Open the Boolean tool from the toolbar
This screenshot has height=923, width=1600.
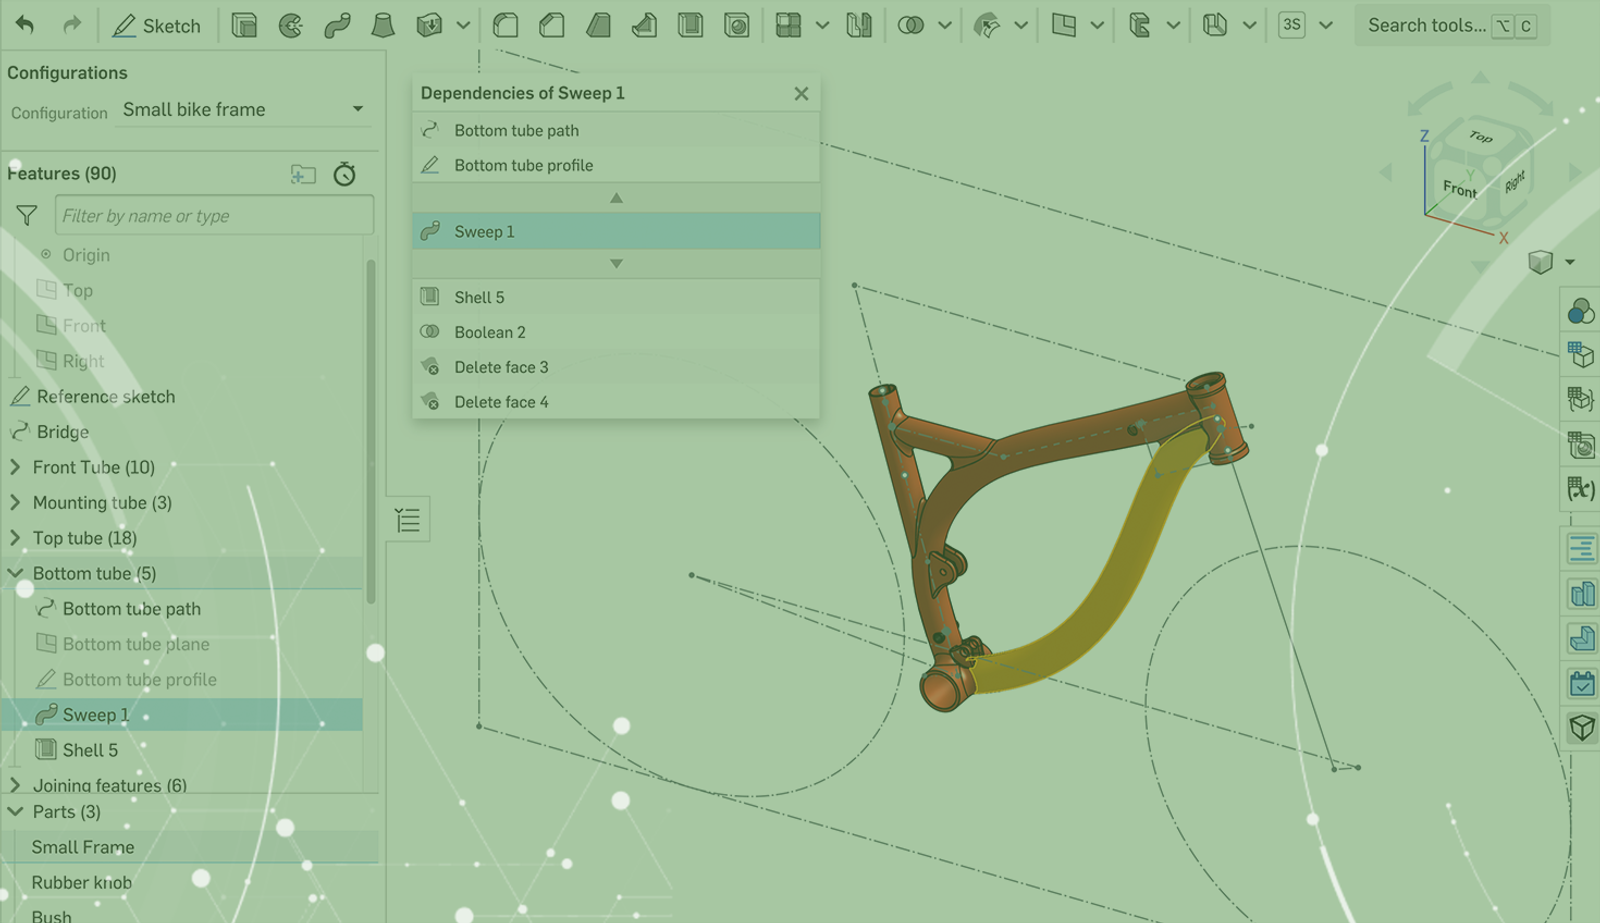[x=910, y=26]
